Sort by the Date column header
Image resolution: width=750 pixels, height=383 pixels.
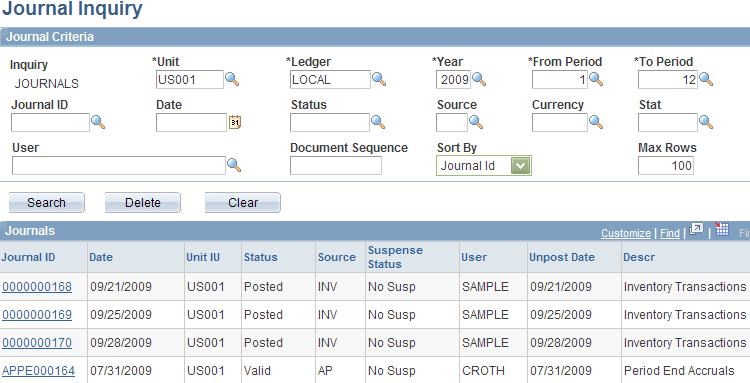101,257
